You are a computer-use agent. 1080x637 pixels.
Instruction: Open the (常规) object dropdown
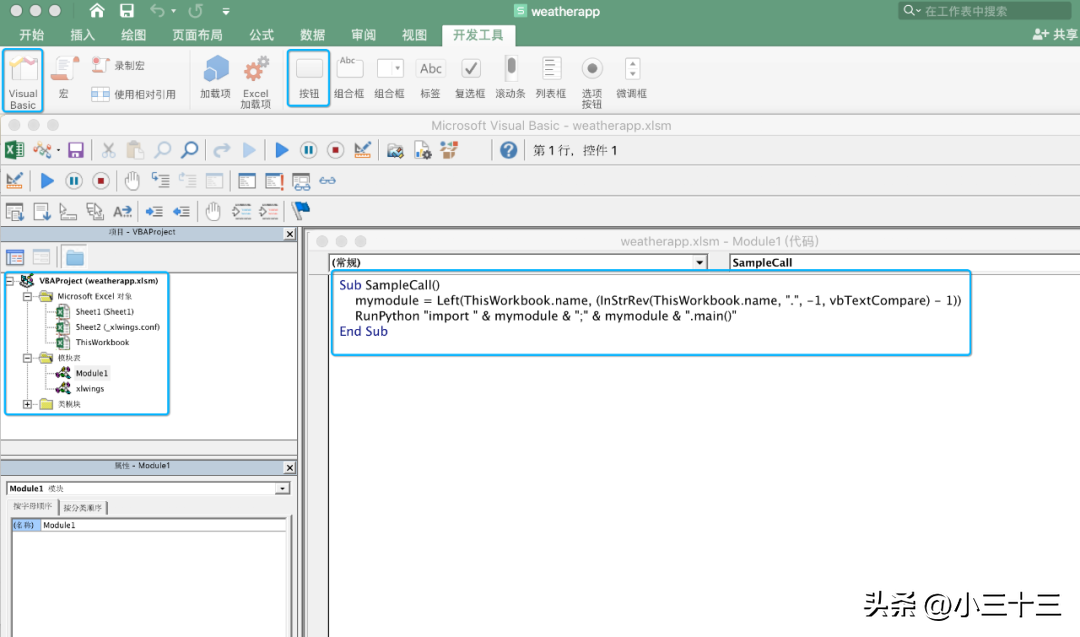[x=699, y=262]
